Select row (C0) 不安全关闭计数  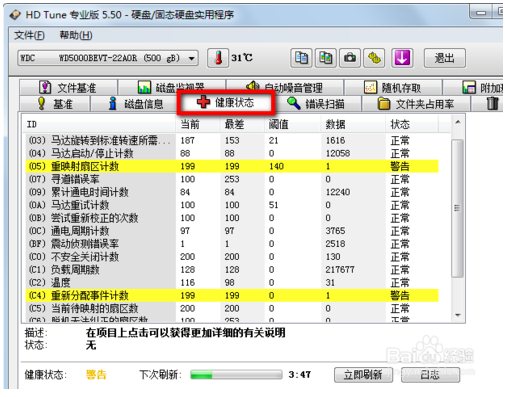click(232, 257)
